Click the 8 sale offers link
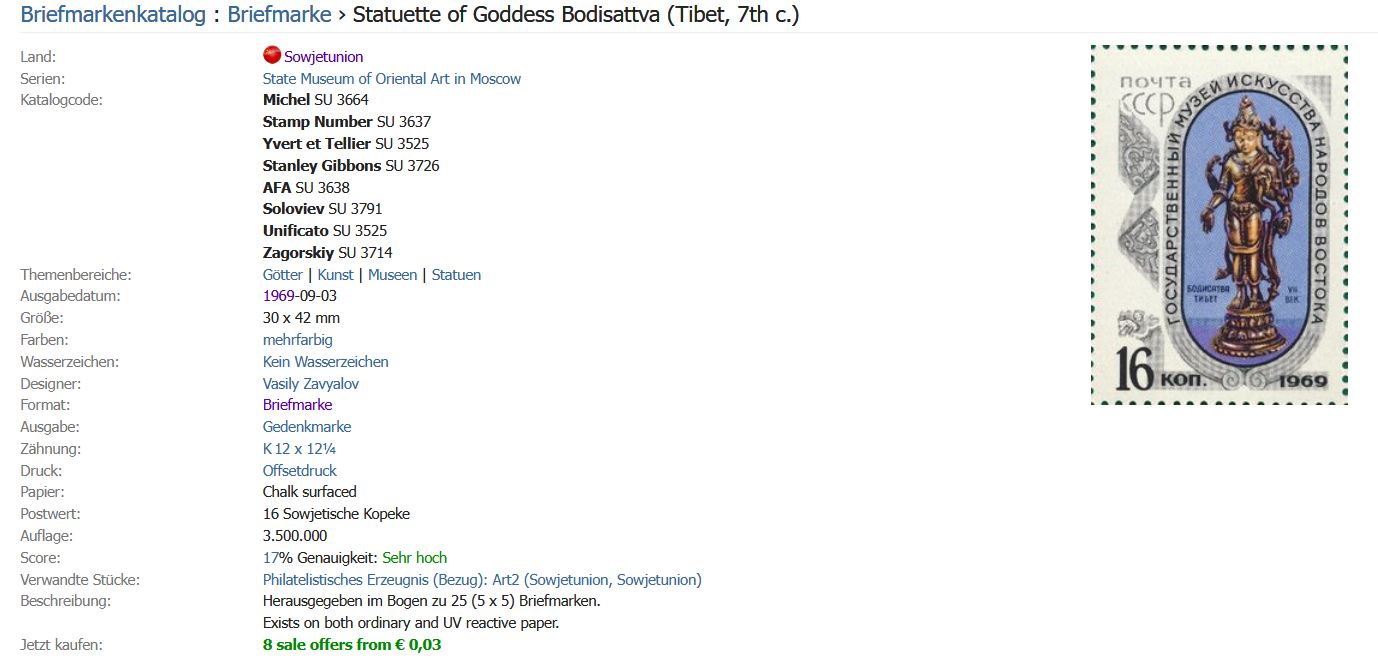The height and width of the screenshot is (664, 1378). 351,645
